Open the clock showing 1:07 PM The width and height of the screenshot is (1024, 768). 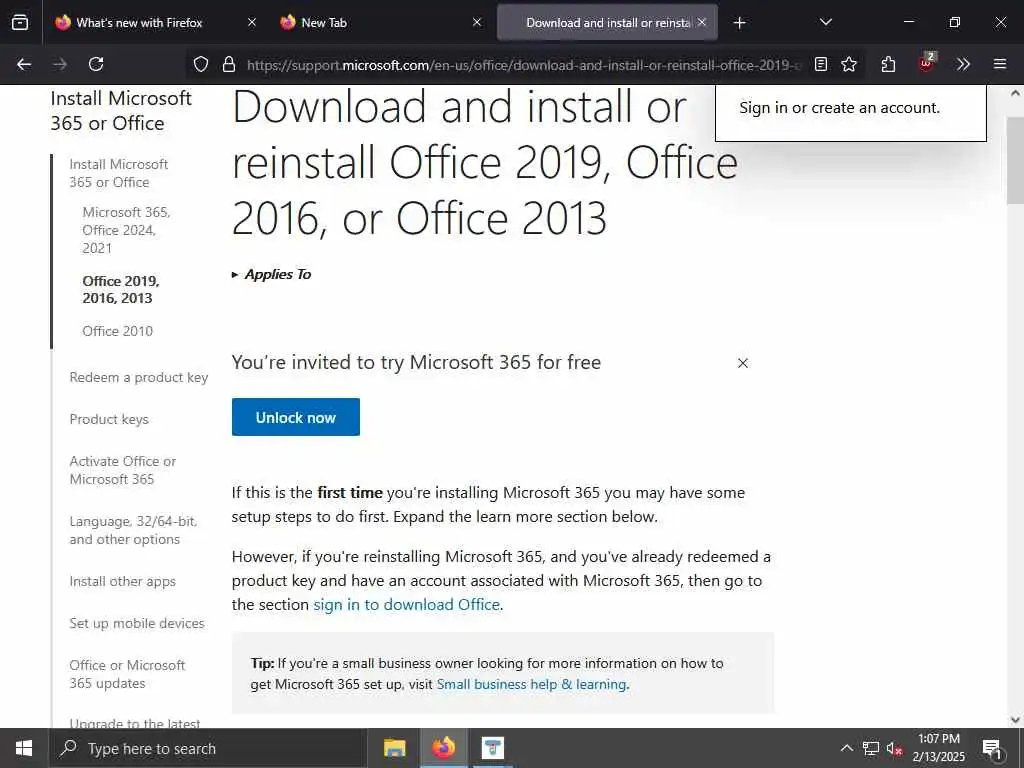coord(938,748)
